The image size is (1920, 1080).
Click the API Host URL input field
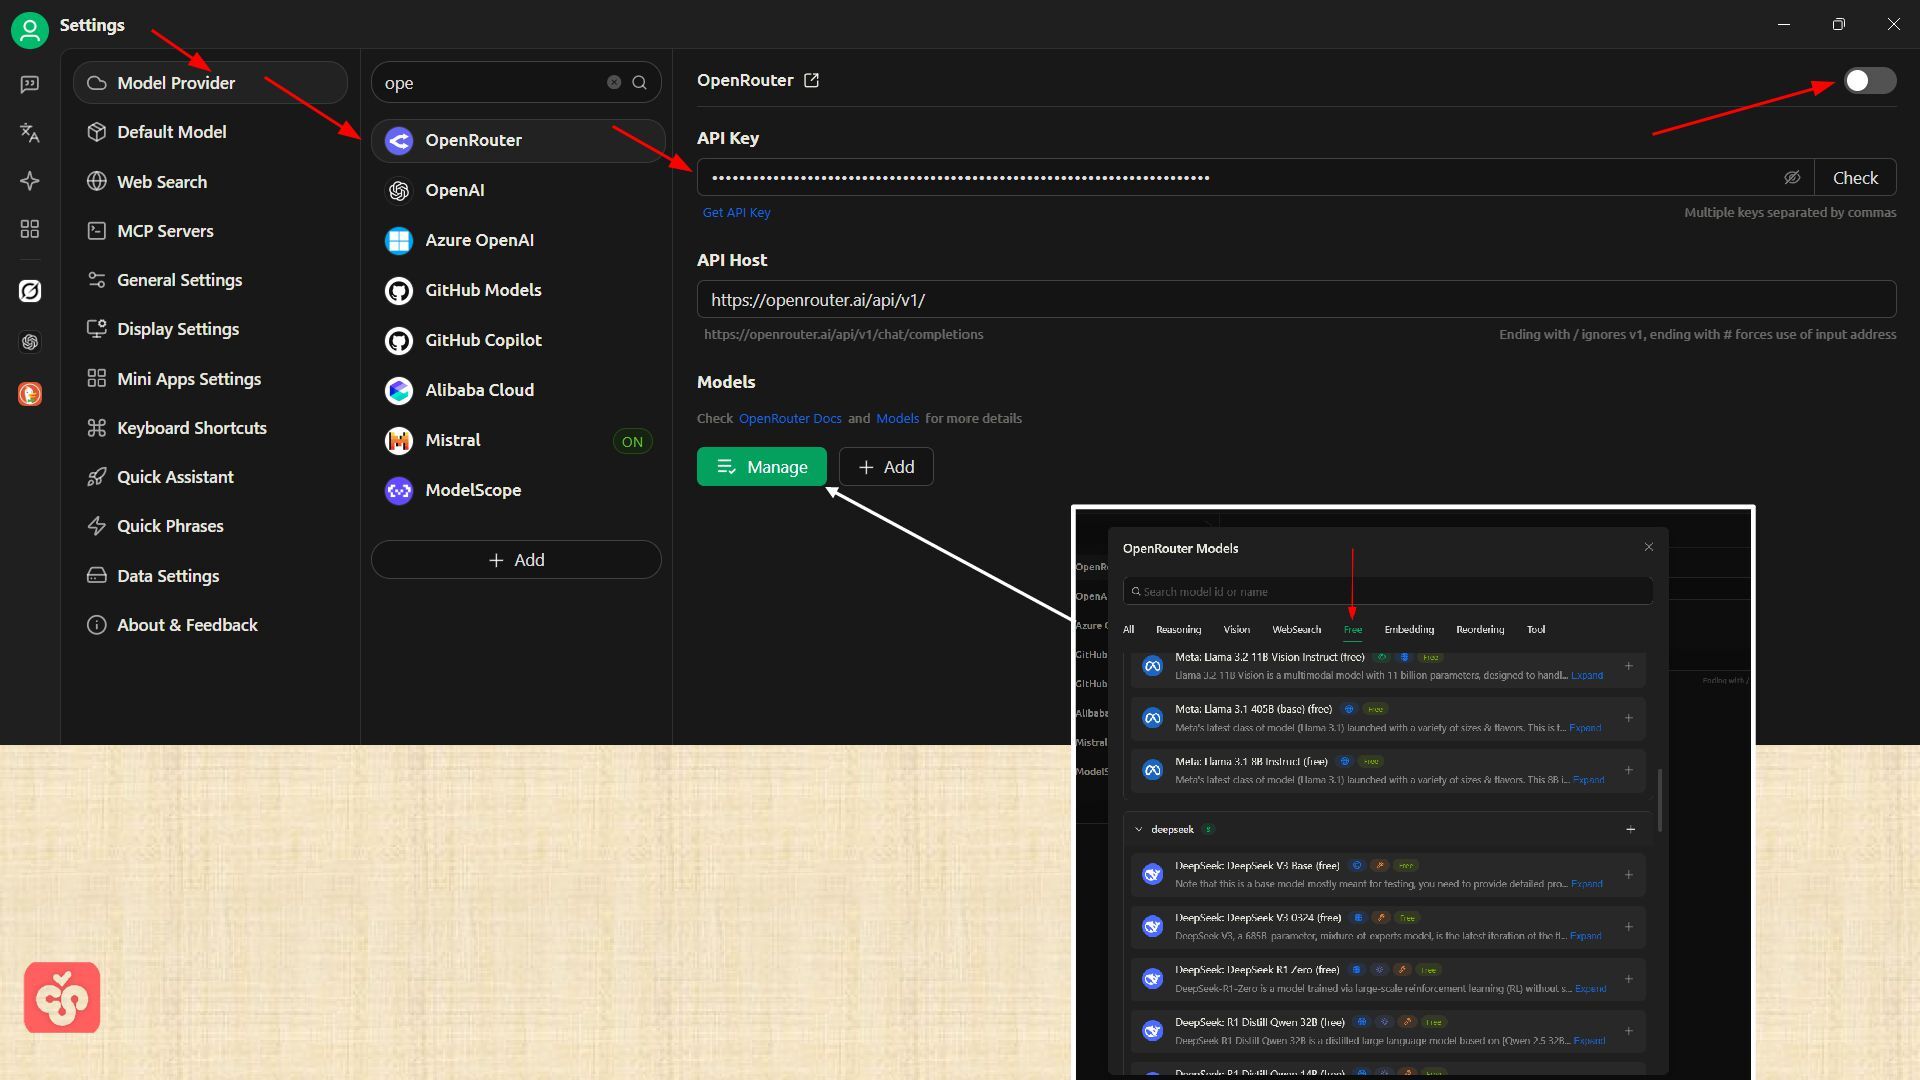1296,299
